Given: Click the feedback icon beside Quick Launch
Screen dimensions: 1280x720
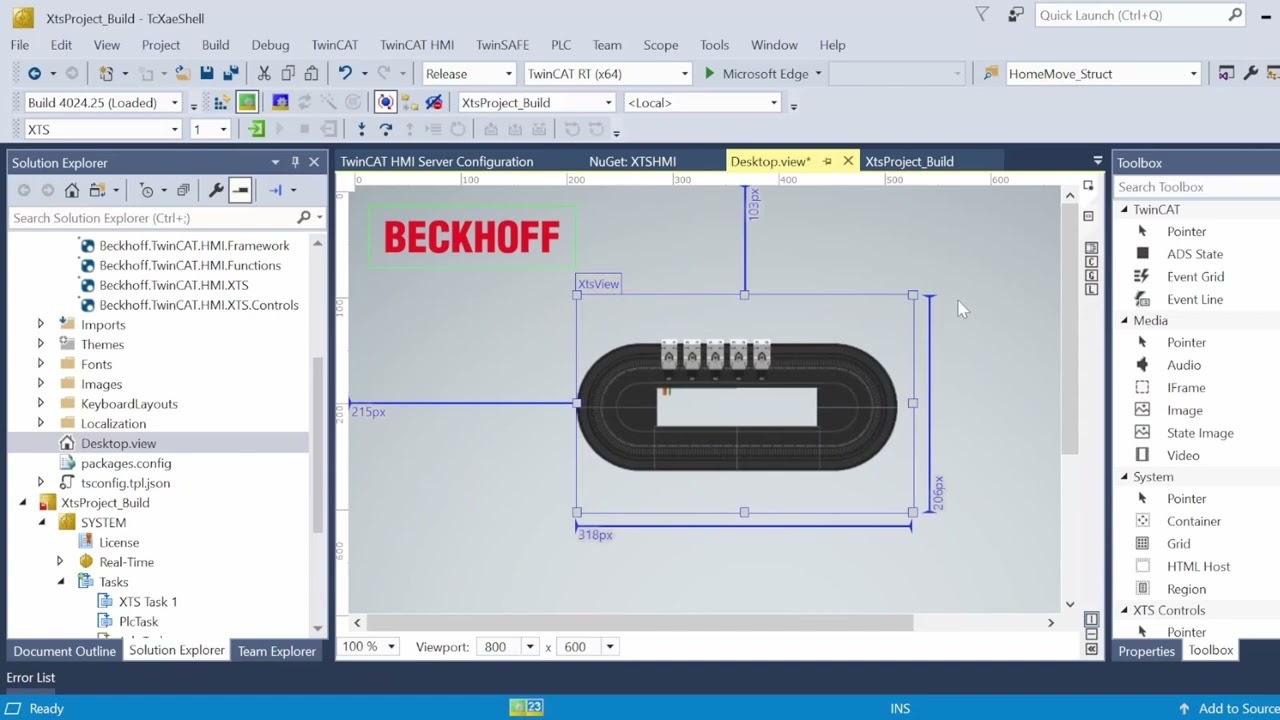Looking at the screenshot, I should coord(1016,15).
